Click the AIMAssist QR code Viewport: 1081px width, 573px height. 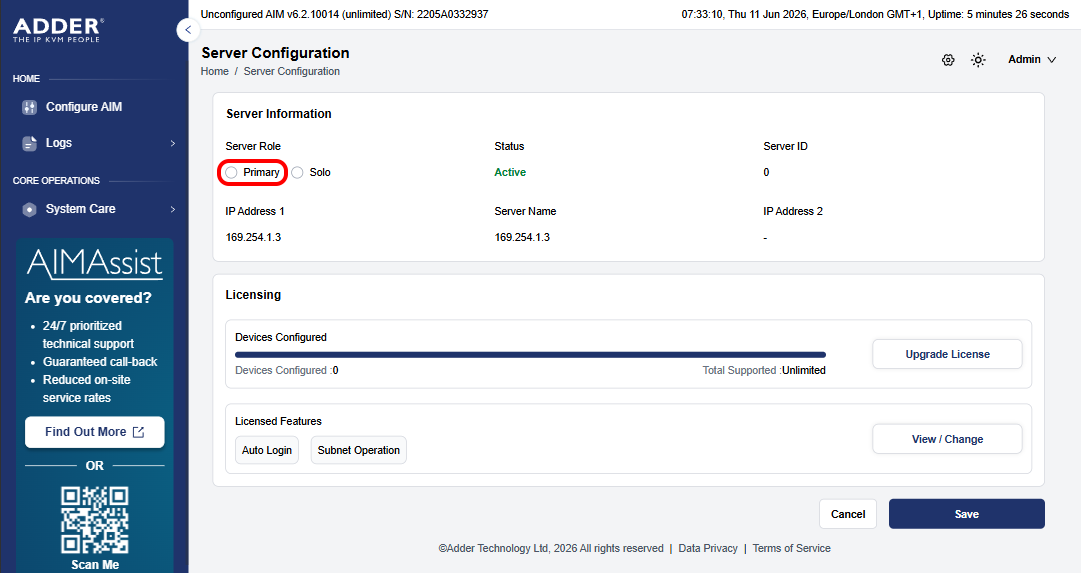pos(94,521)
